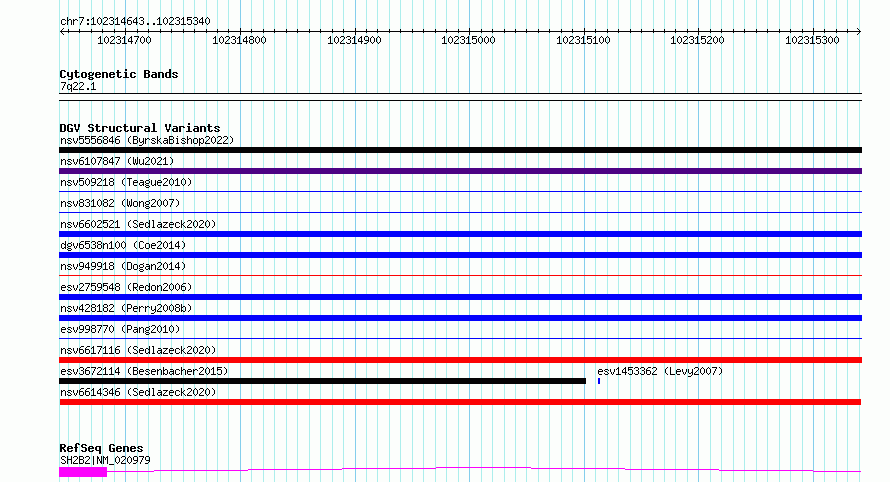The height and width of the screenshot is (482, 890).
Task: Click the chr7:102314643..102315340 coordinates text
Action: [x=135, y=21]
